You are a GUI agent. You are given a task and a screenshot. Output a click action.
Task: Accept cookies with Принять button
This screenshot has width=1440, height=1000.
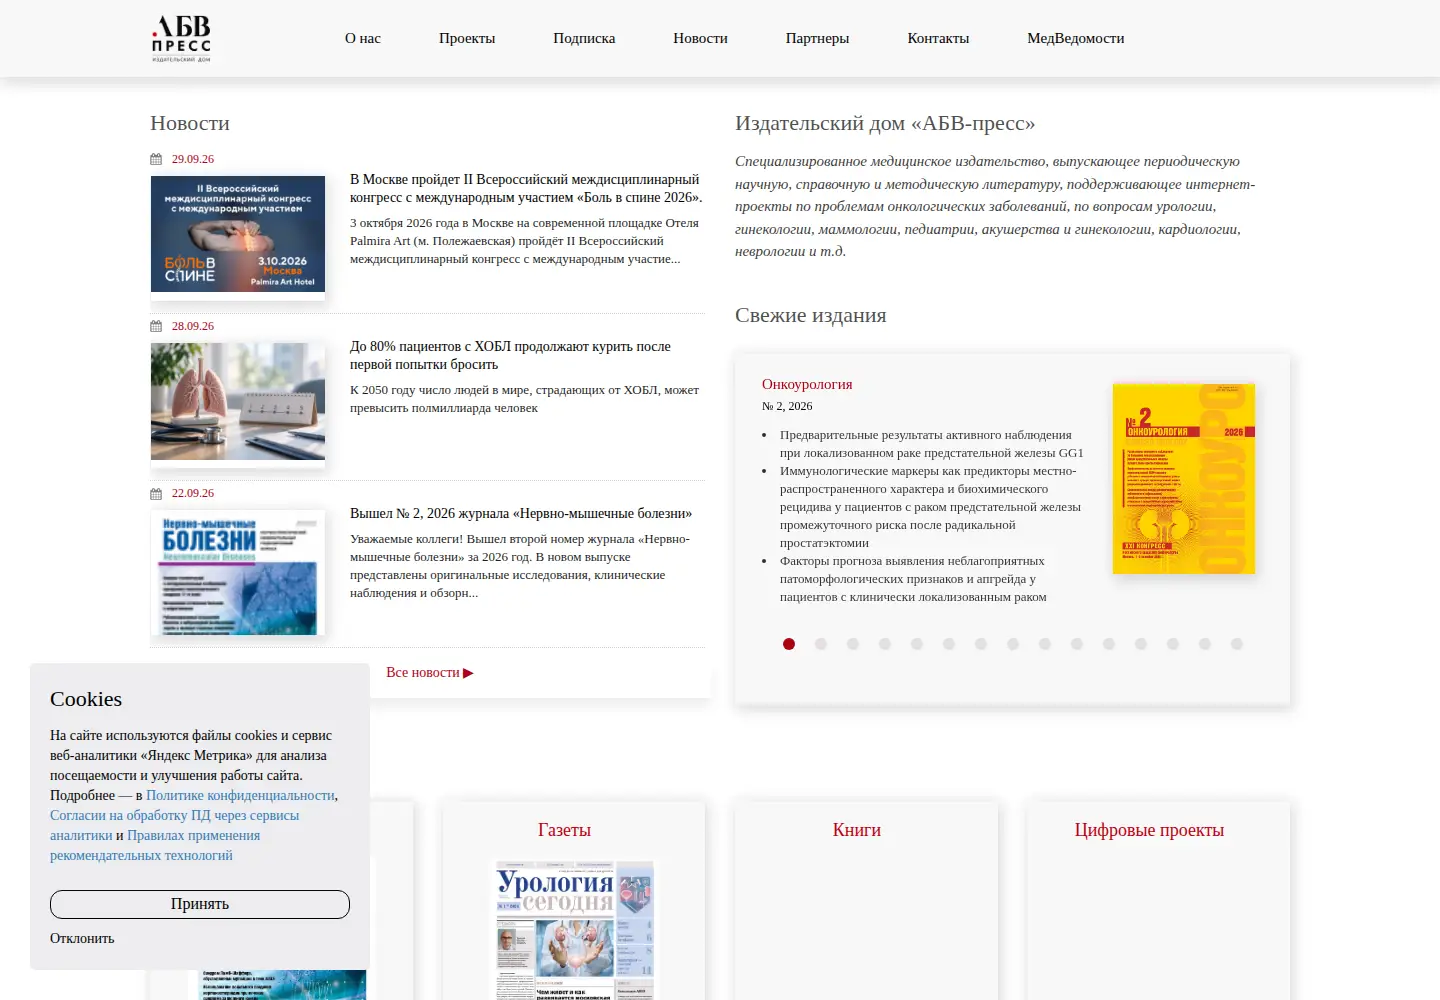200,904
